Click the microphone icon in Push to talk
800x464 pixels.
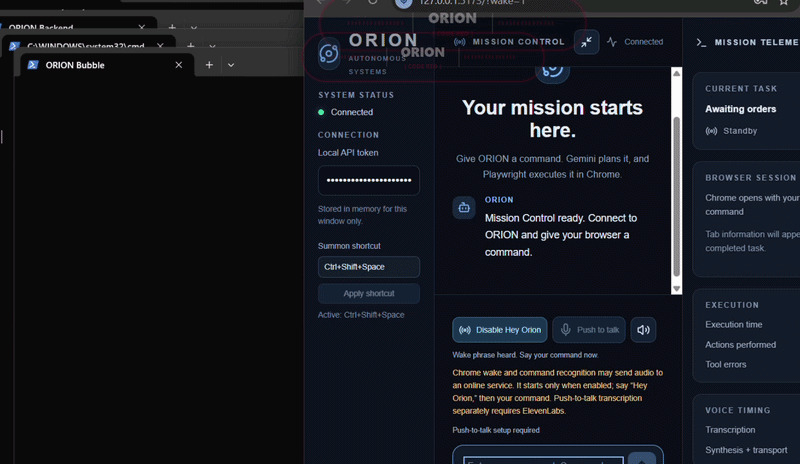pyautogui.click(x=565, y=330)
